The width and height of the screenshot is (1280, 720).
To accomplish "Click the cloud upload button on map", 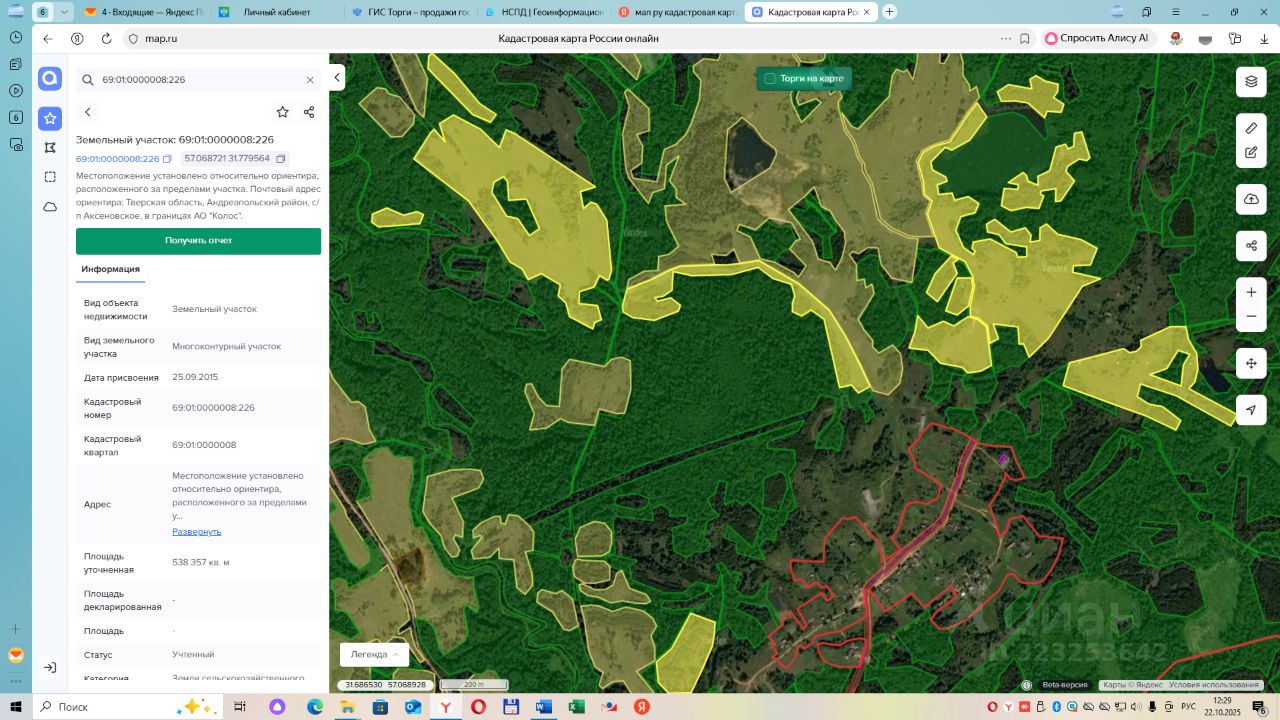I will point(1251,199).
